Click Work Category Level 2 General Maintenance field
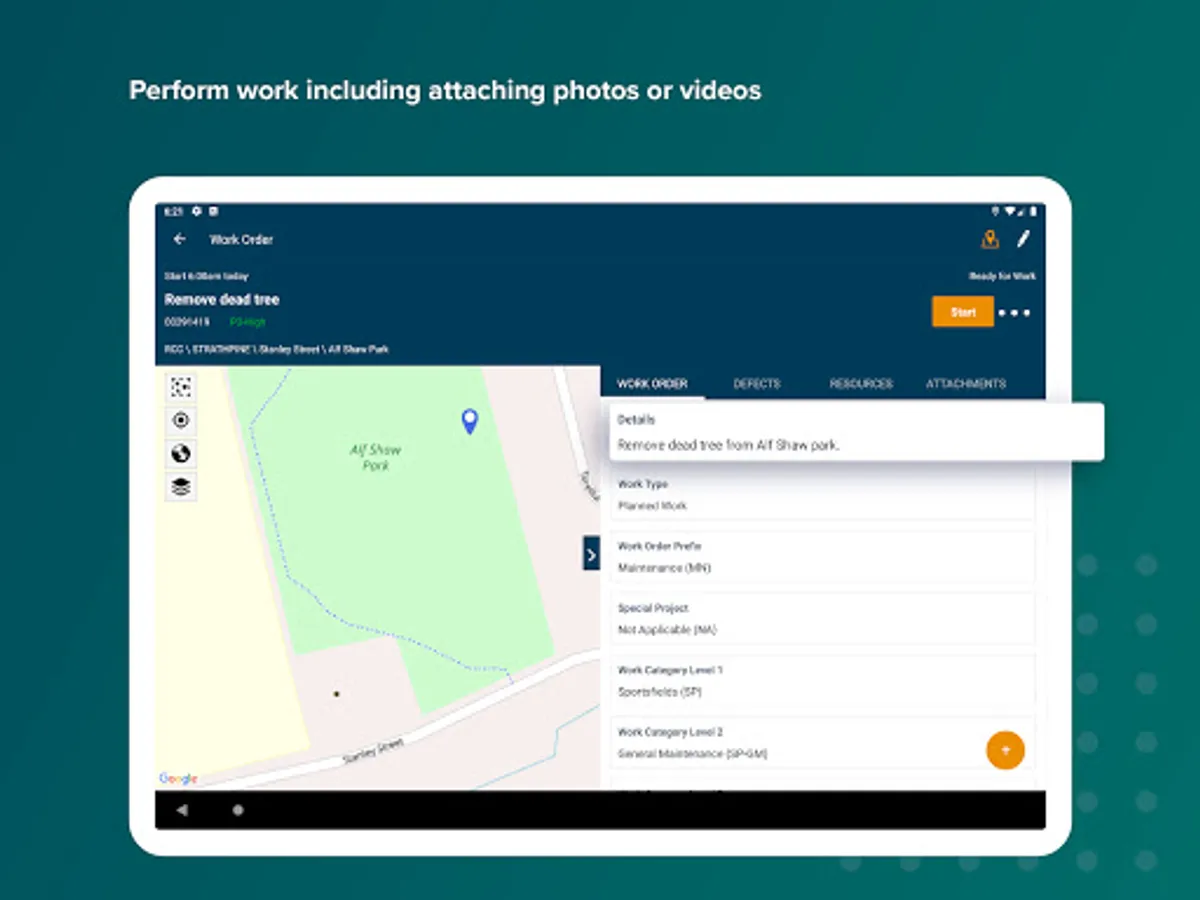1200x900 pixels. tap(822, 743)
